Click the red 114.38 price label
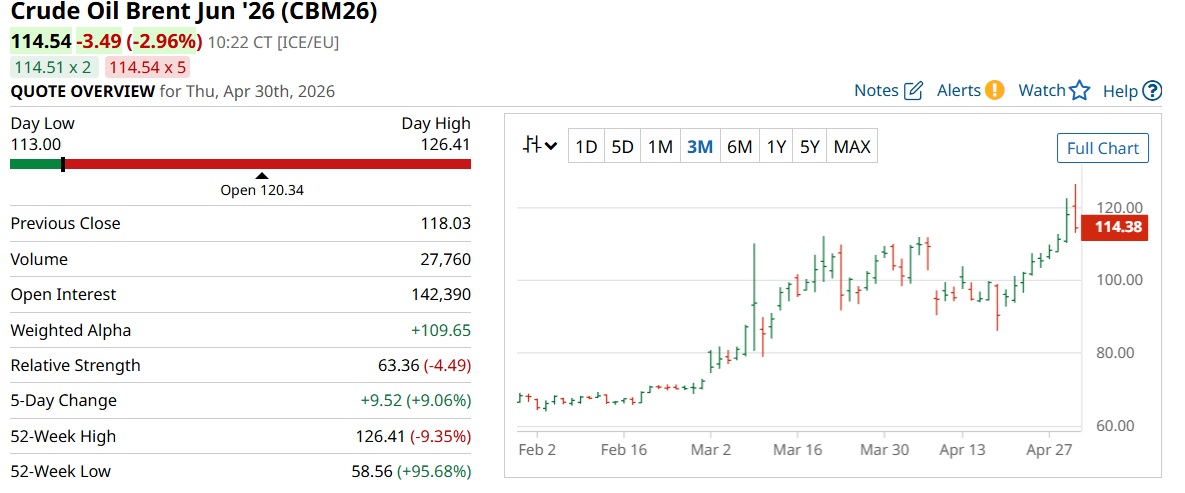Image resolution: width=1185 pixels, height=493 pixels. coord(1119,228)
